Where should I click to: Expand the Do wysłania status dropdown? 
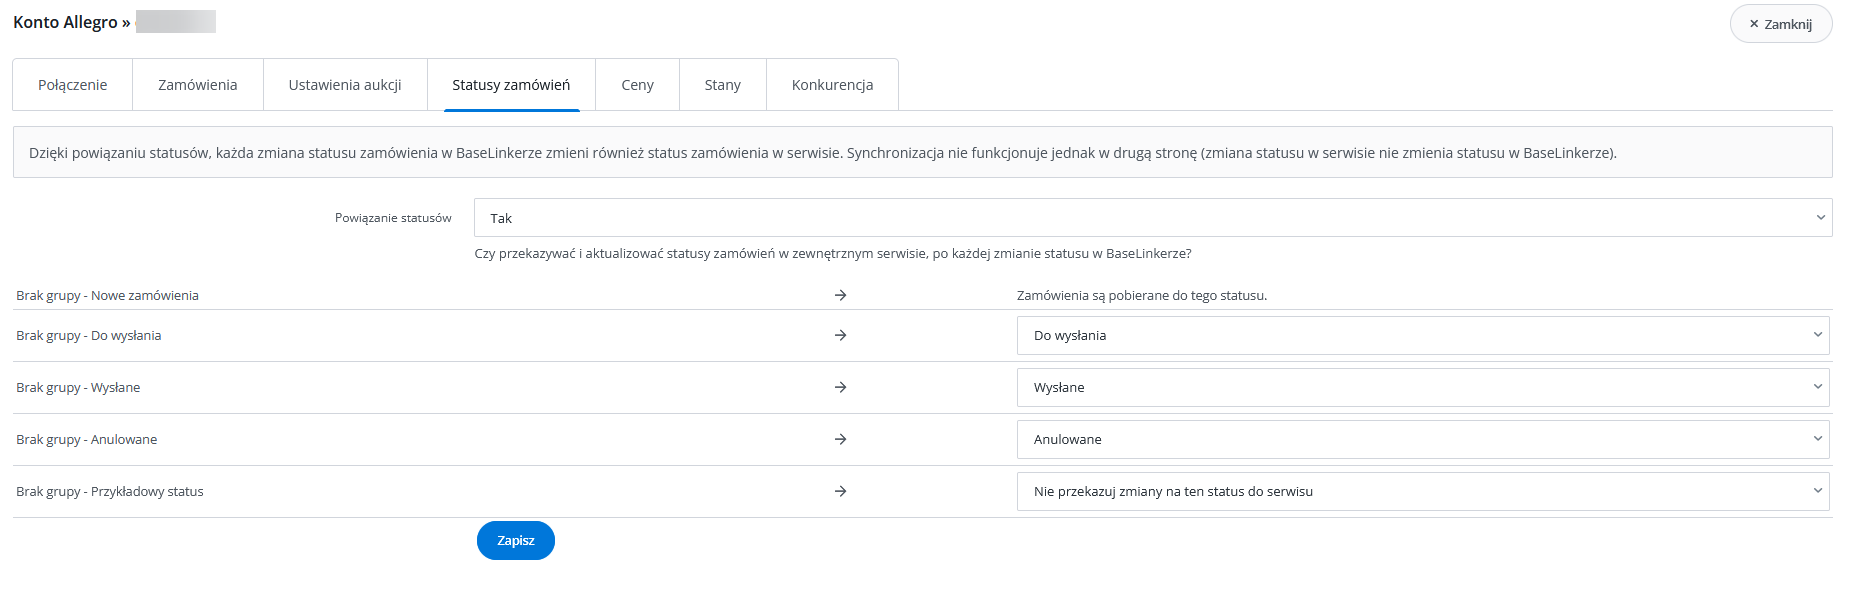(x=1422, y=335)
